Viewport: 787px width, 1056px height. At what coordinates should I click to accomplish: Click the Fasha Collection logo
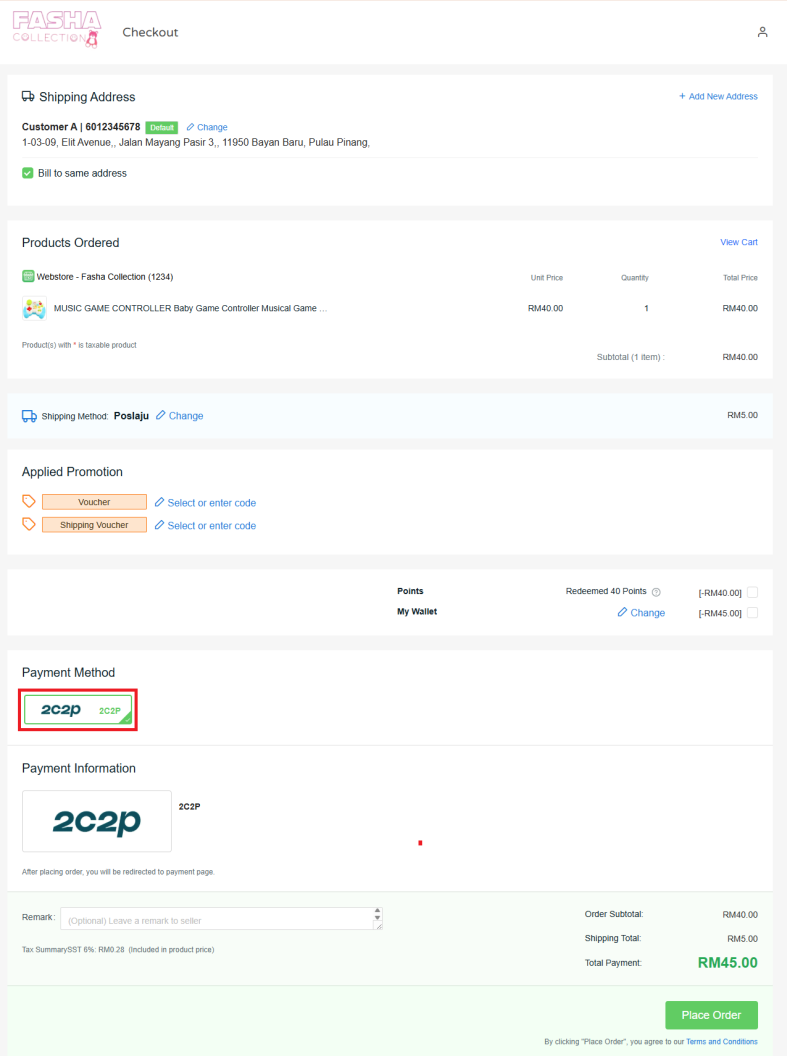(x=57, y=30)
